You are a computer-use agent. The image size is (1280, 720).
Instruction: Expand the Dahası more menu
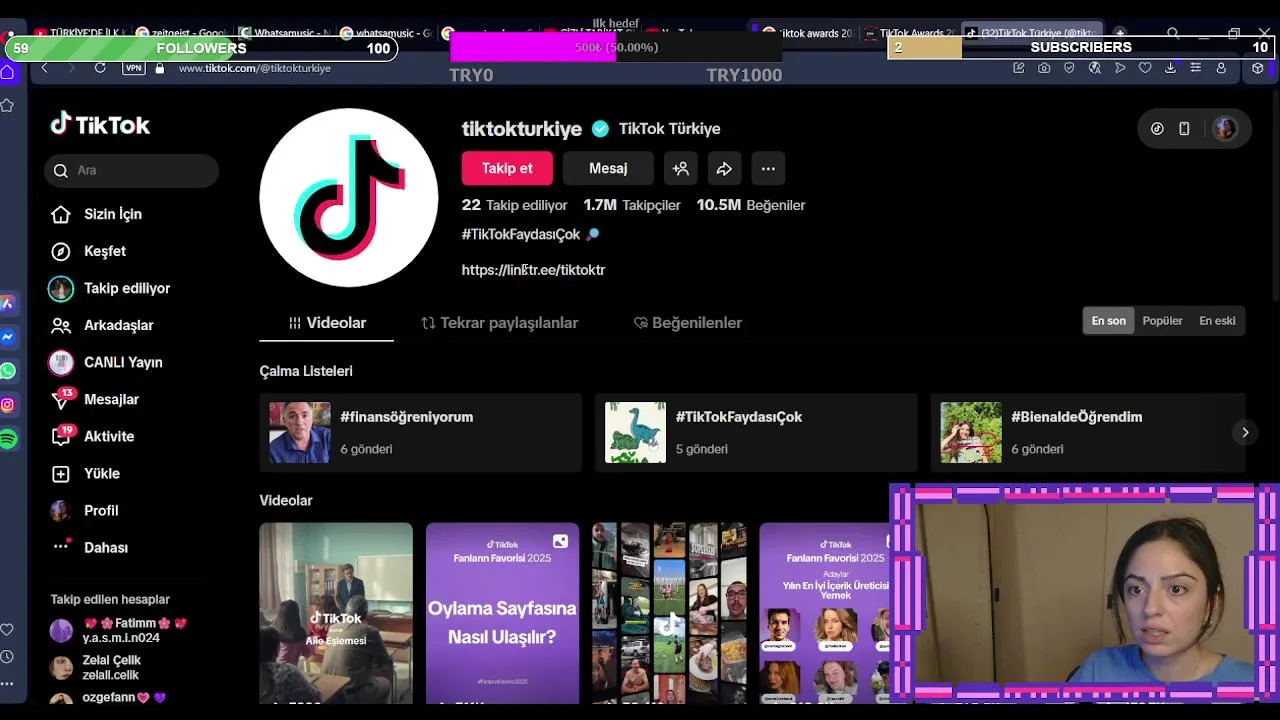coord(89,547)
